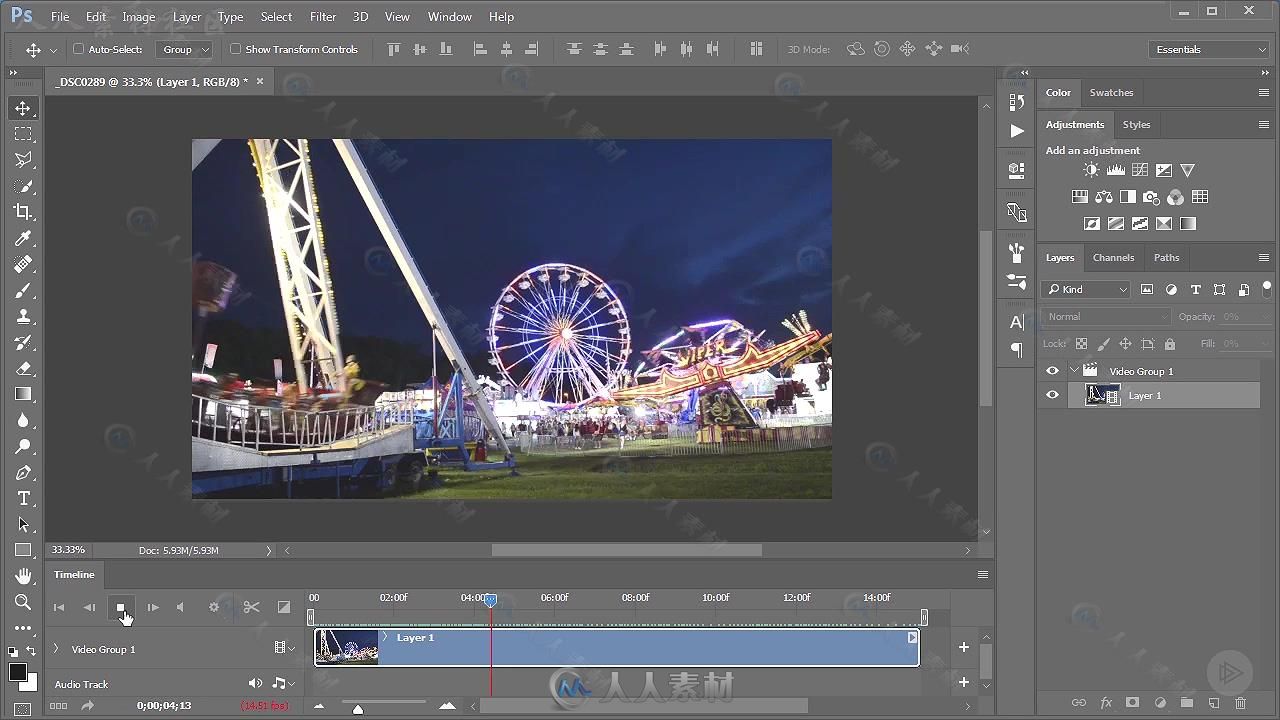Switch to the Paths tab
This screenshot has height=720, width=1280.
(x=1166, y=258)
